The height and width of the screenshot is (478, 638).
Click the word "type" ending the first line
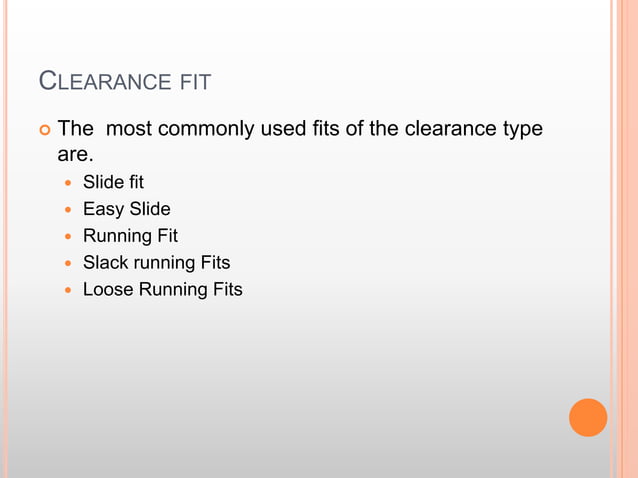pos(523,130)
